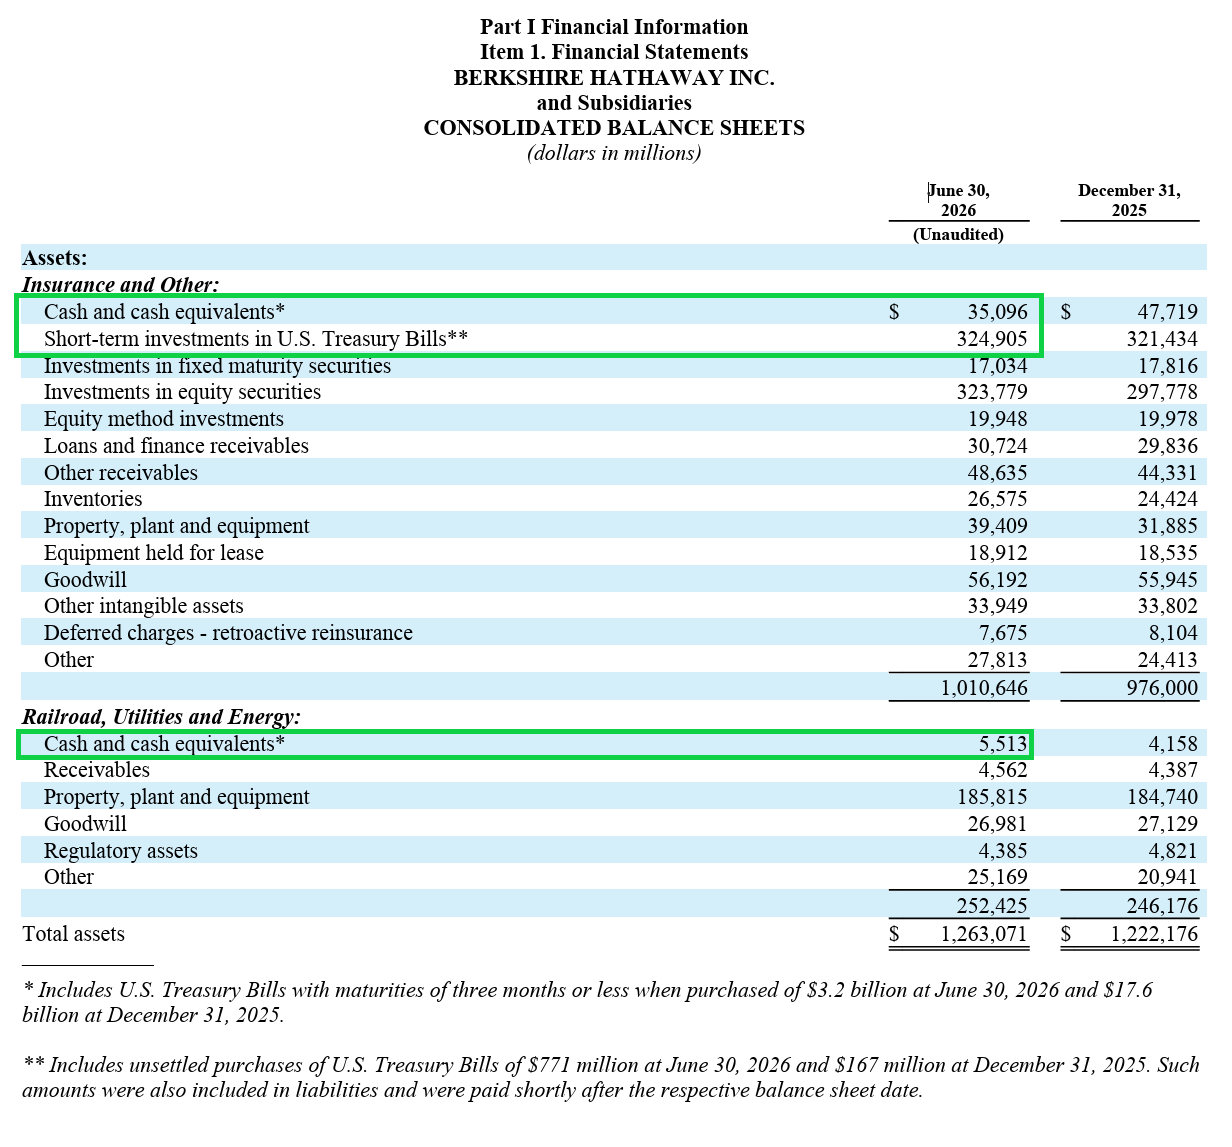1232x1147 pixels.
Task: Select the Loans and finance receivables label
Action: tap(176, 446)
